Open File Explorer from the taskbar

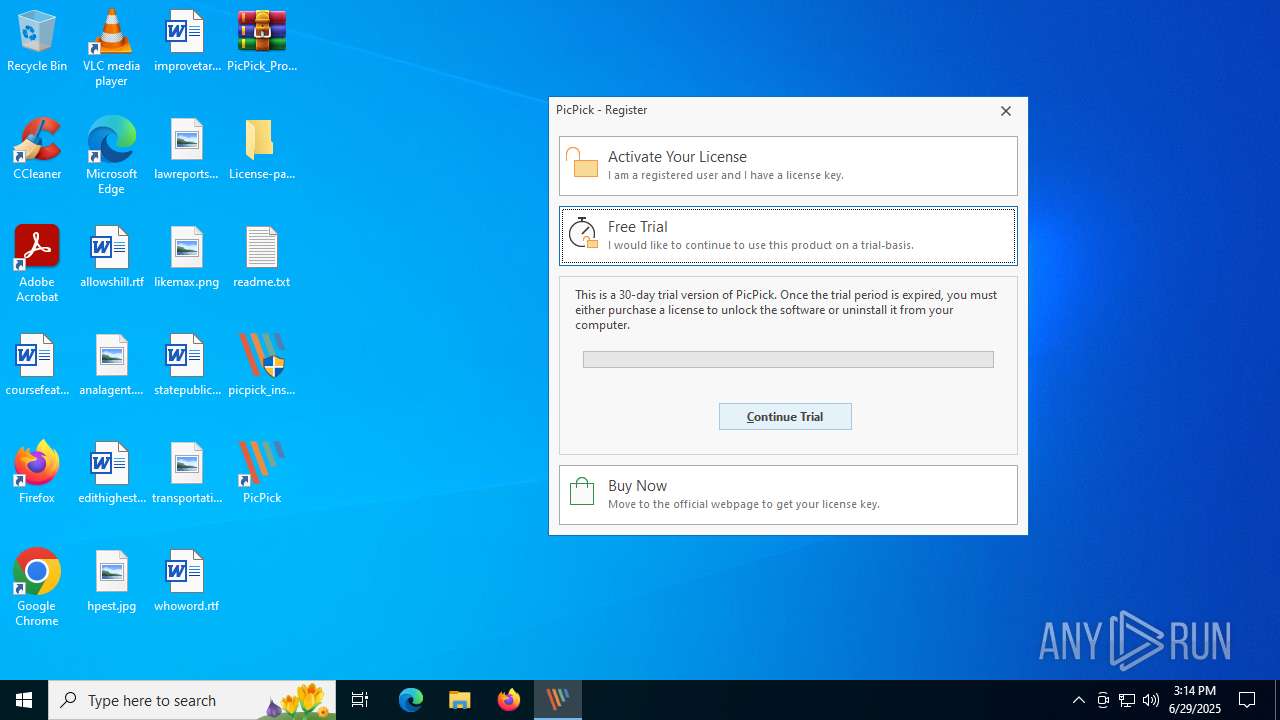click(x=460, y=700)
